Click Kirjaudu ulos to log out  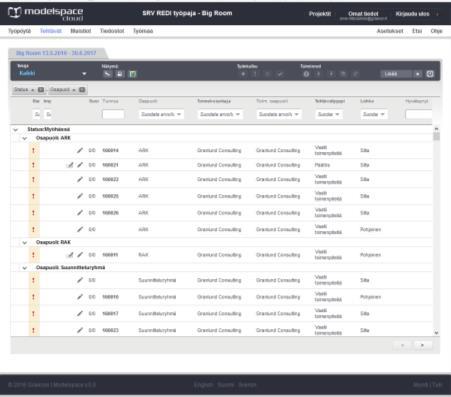(x=412, y=14)
